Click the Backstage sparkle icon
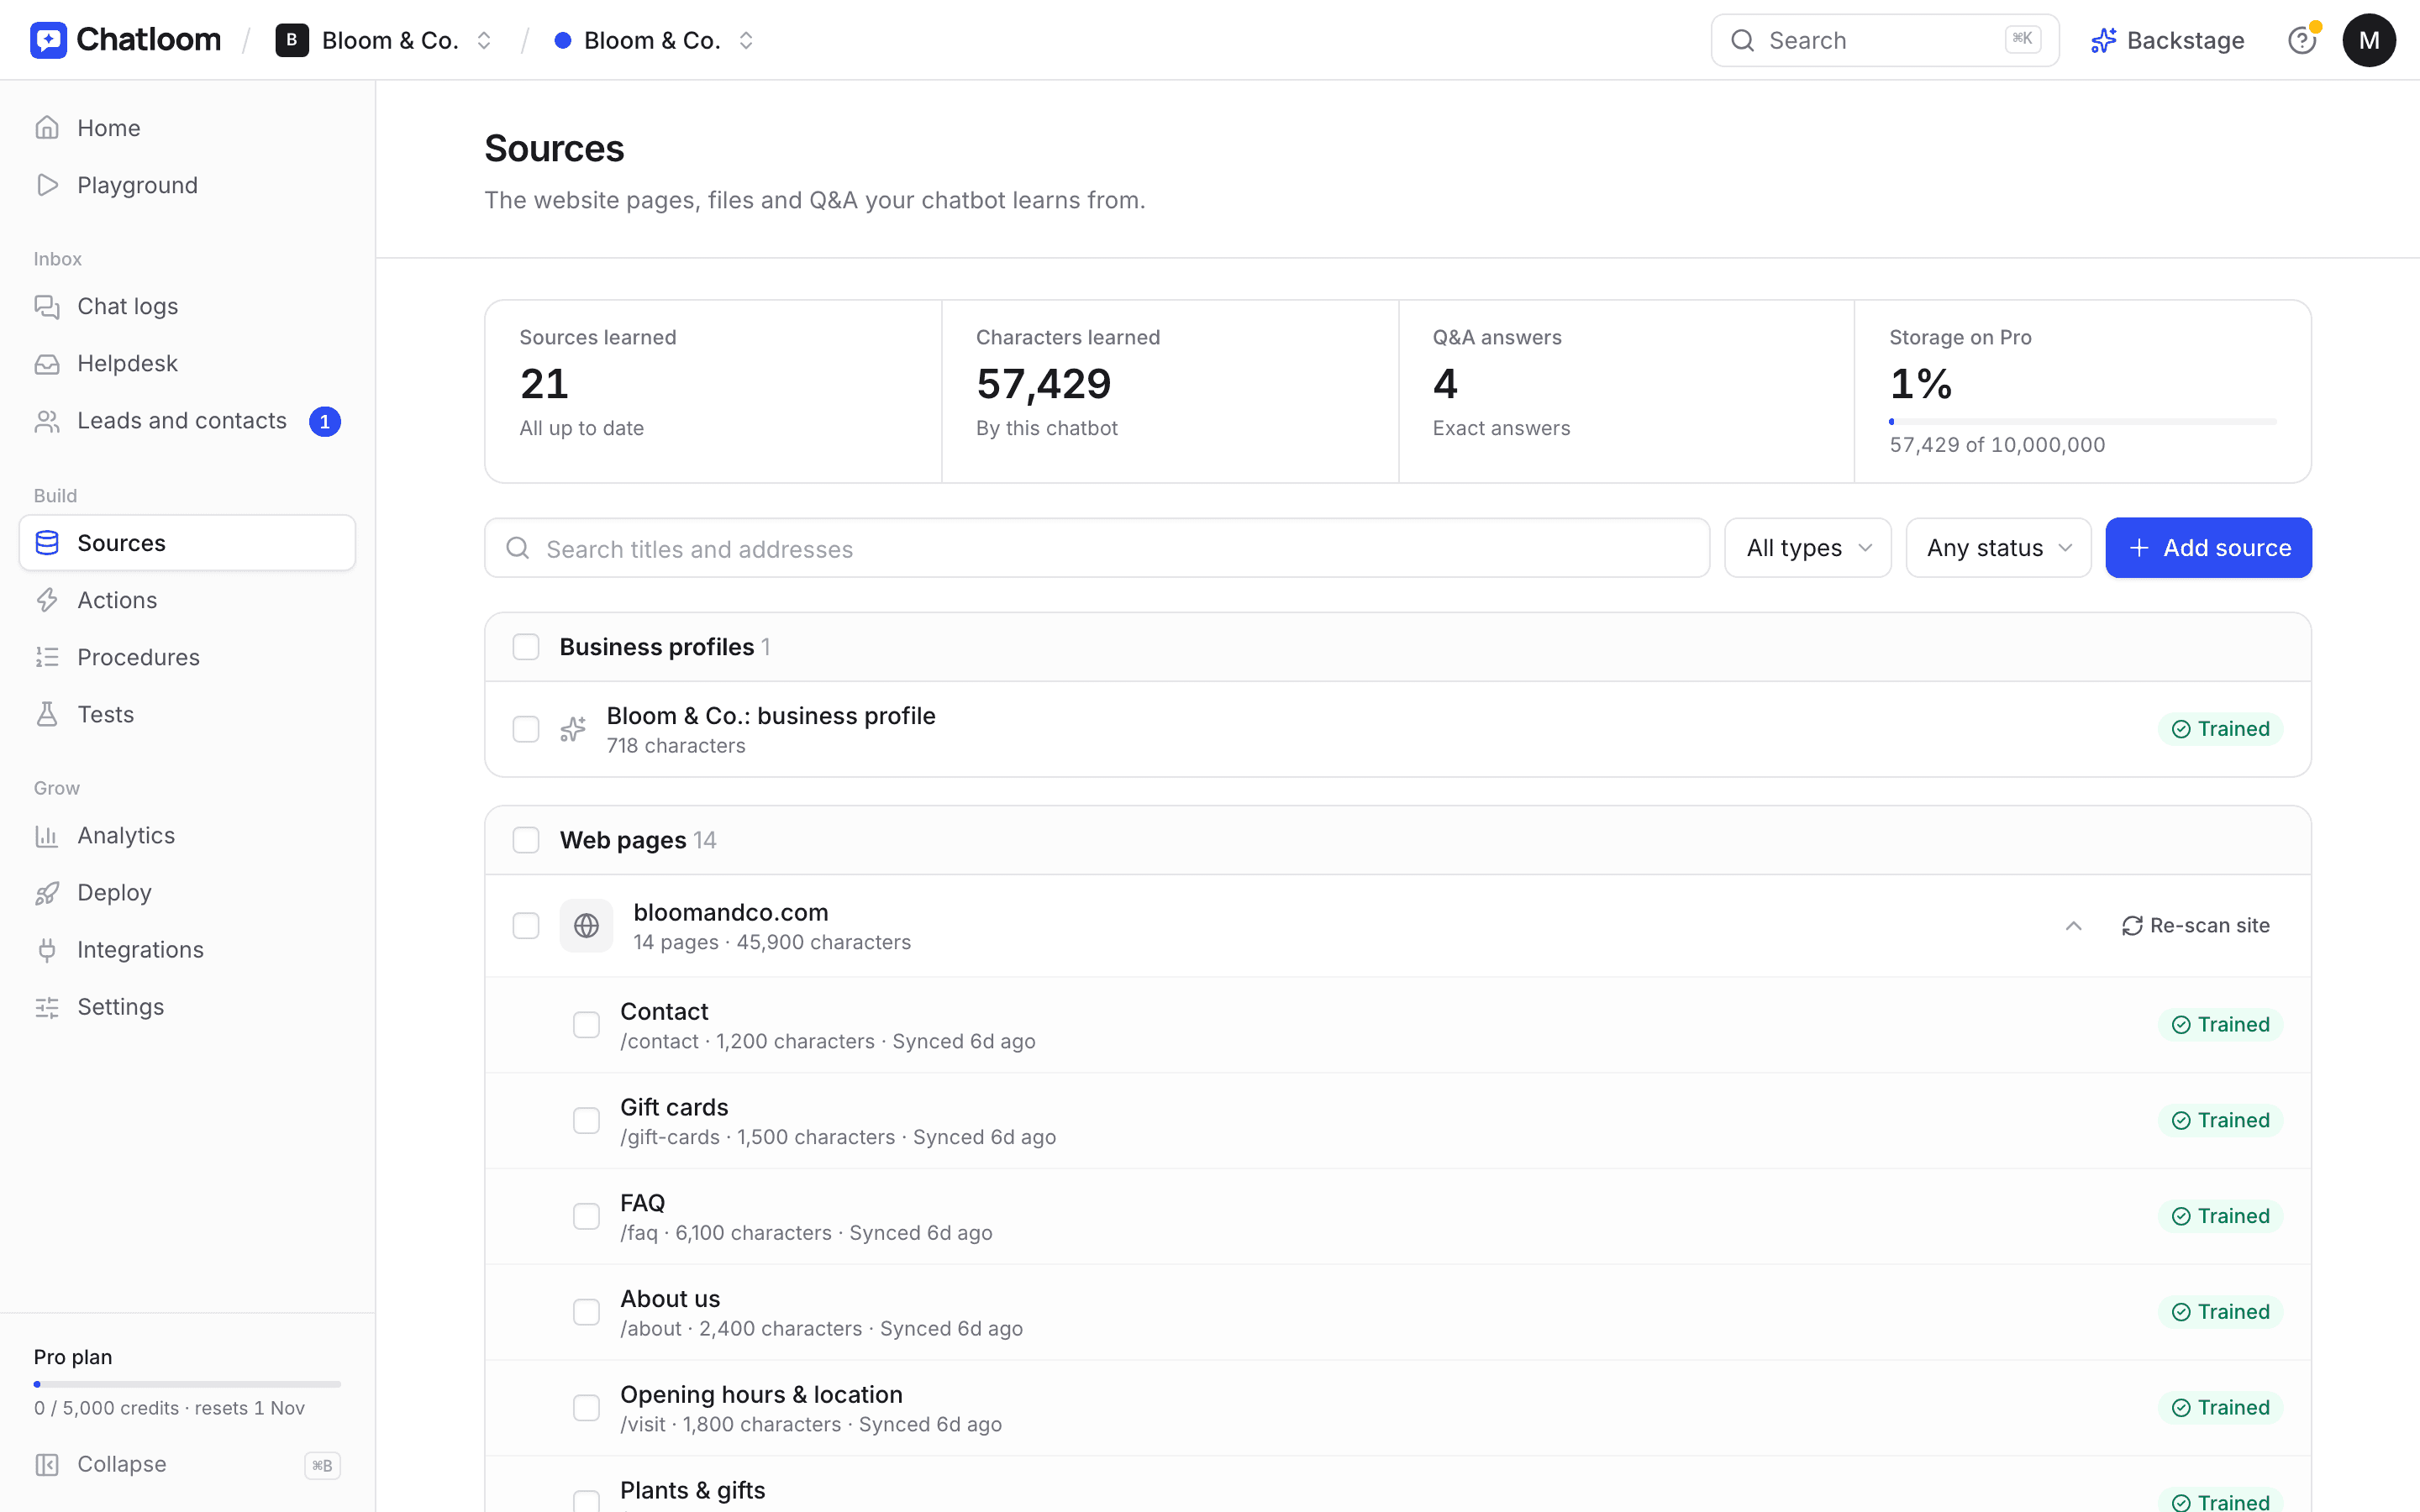 pos(2103,40)
